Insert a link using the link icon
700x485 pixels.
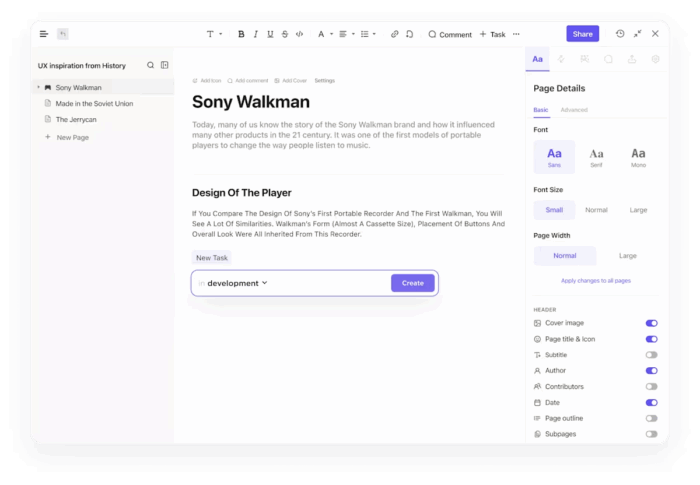pyautogui.click(x=394, y=34)
